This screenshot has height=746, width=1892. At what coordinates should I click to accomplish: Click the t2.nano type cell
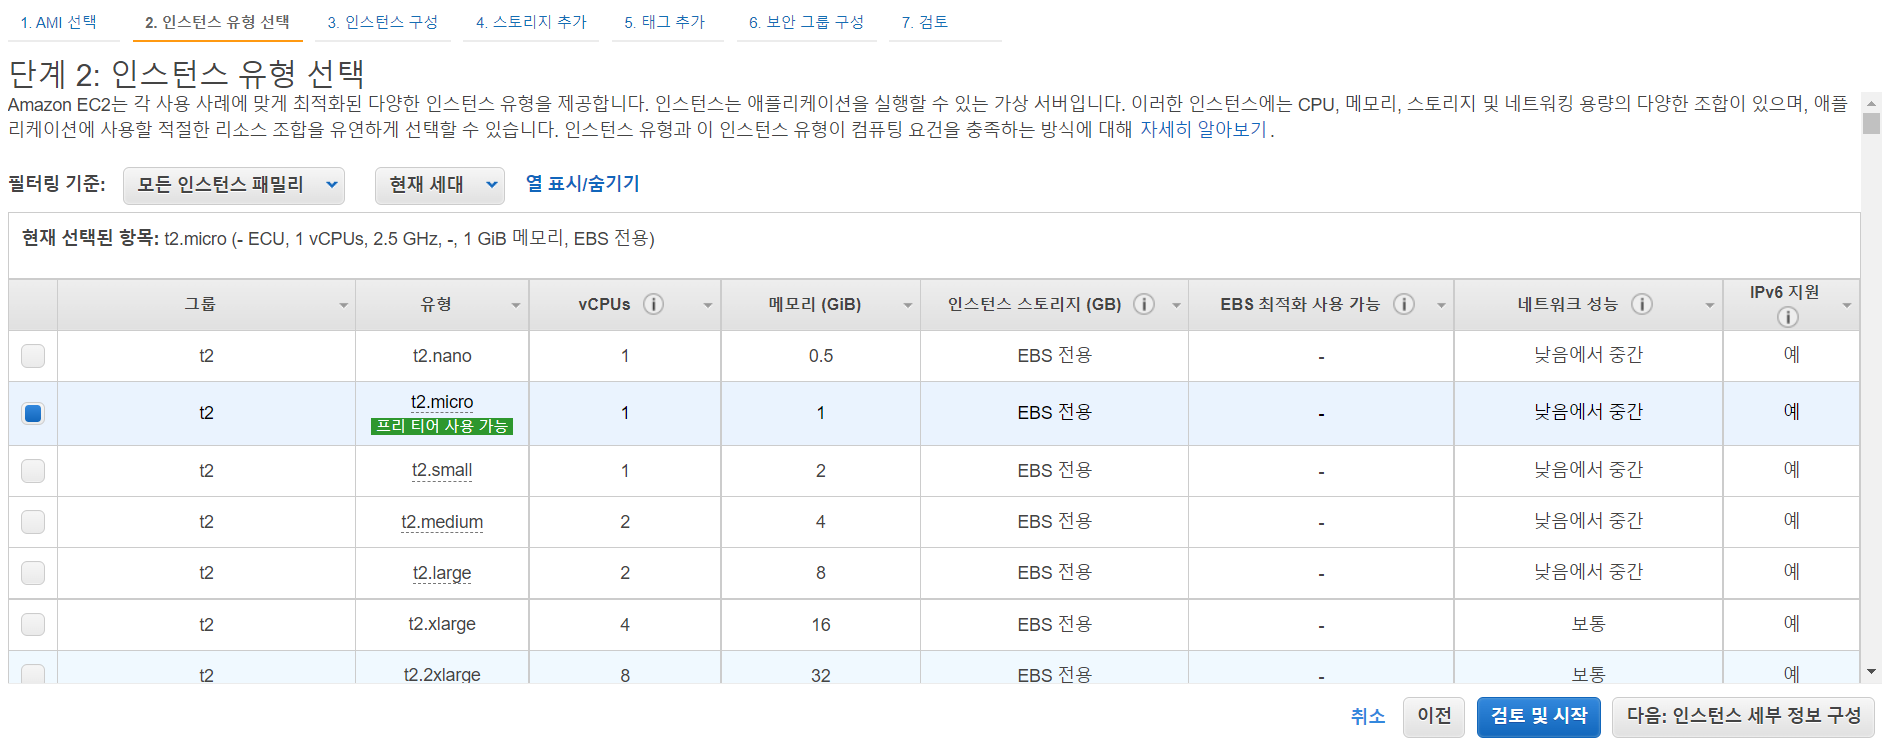[x=442, y=356]
